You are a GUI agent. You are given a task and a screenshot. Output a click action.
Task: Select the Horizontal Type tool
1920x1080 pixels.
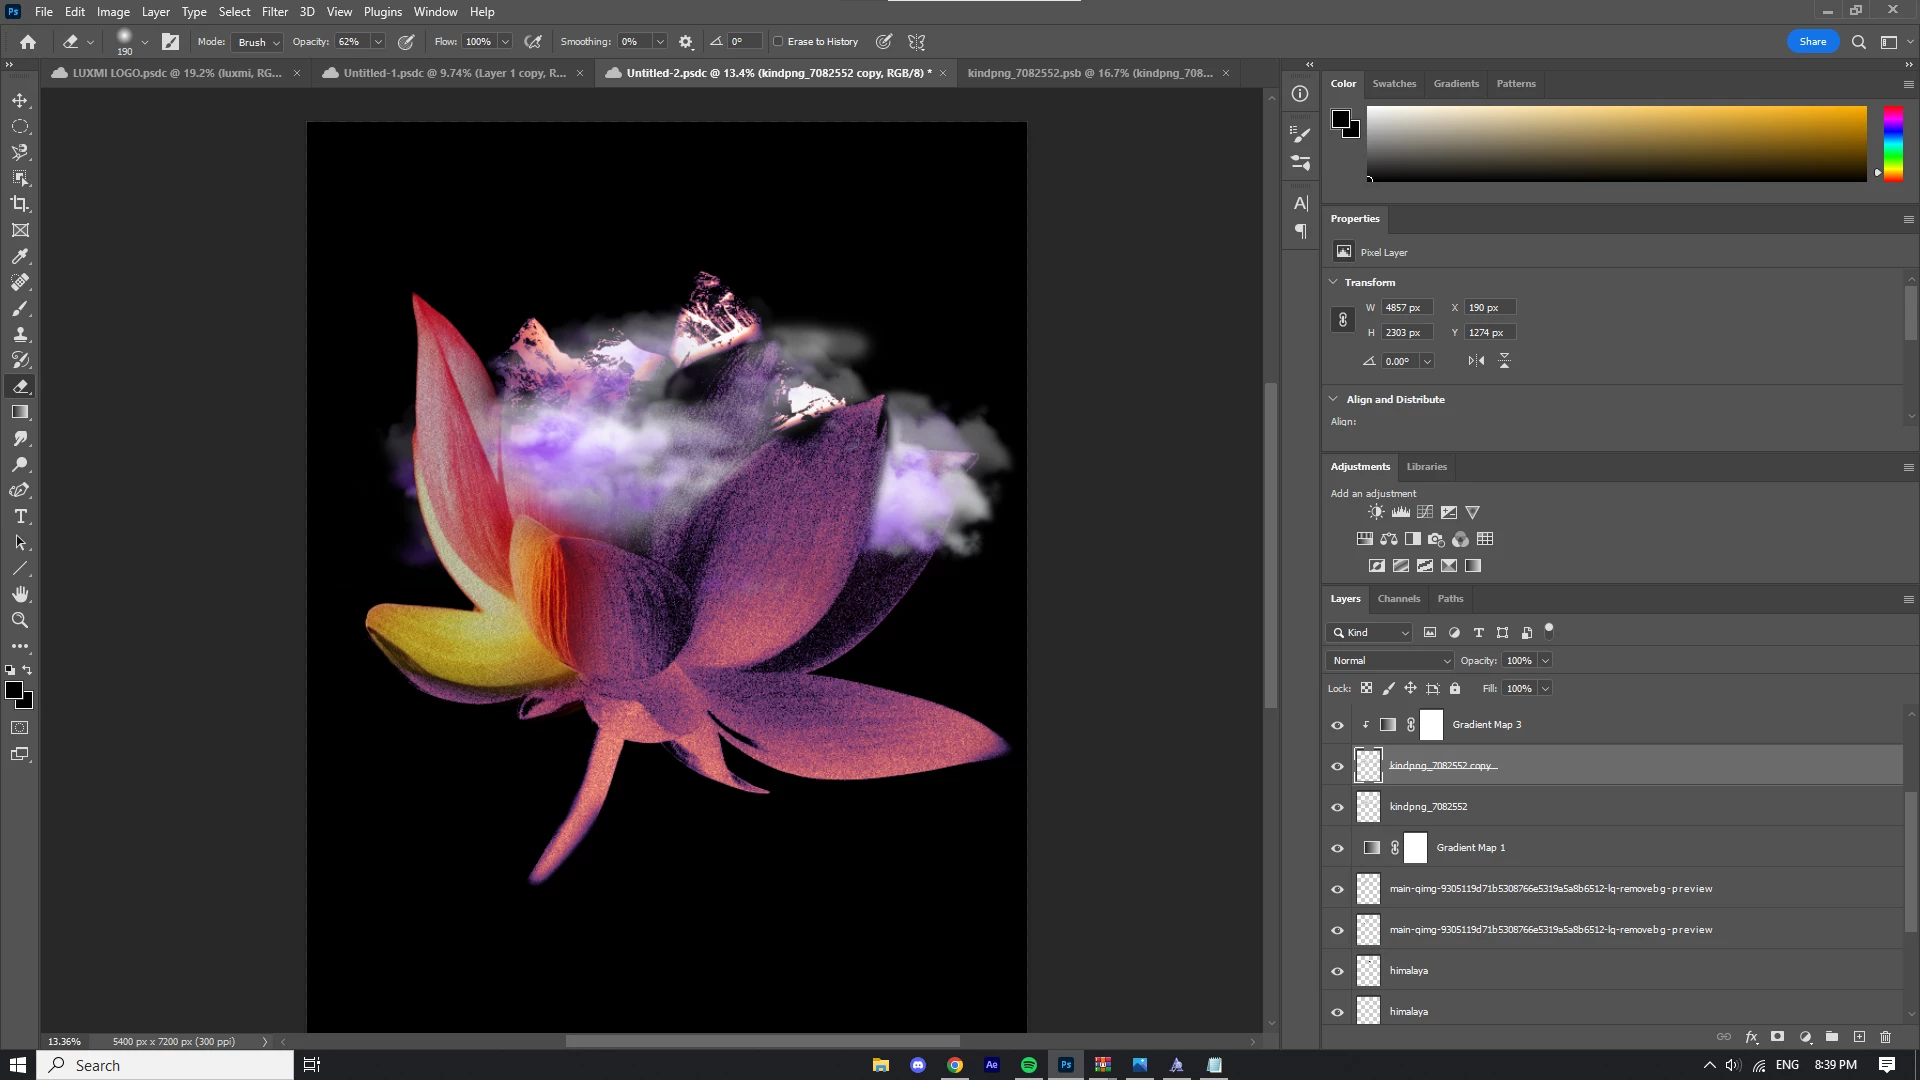[x=20, y=516]
